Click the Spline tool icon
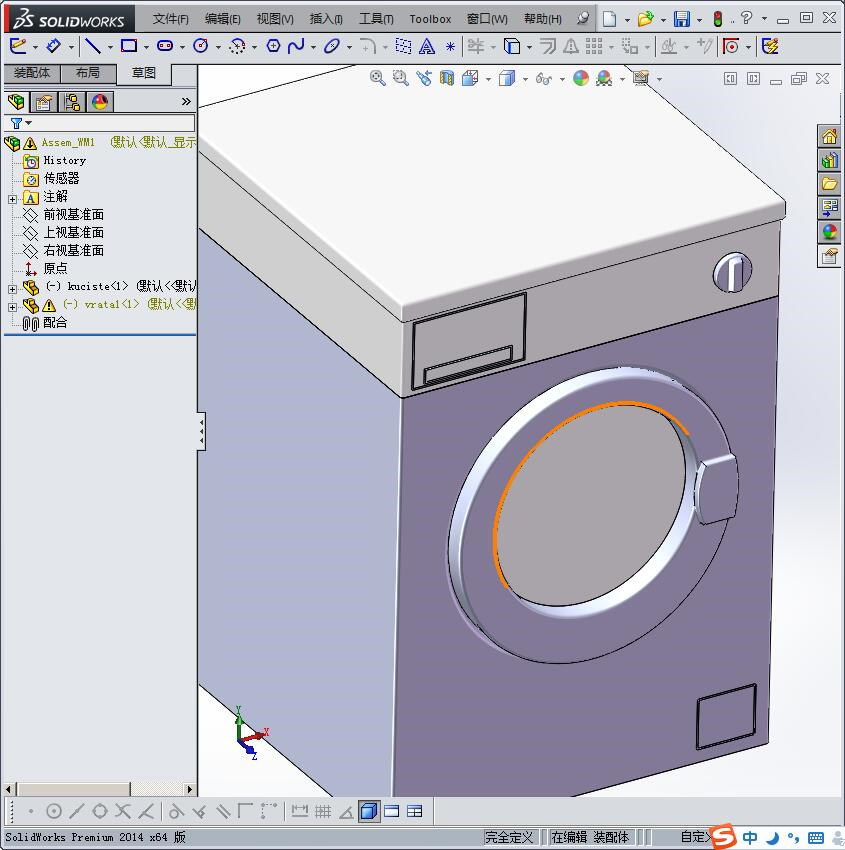Image resolution: width=845 pixels, height=850 pixels. [x=296, y=46]
